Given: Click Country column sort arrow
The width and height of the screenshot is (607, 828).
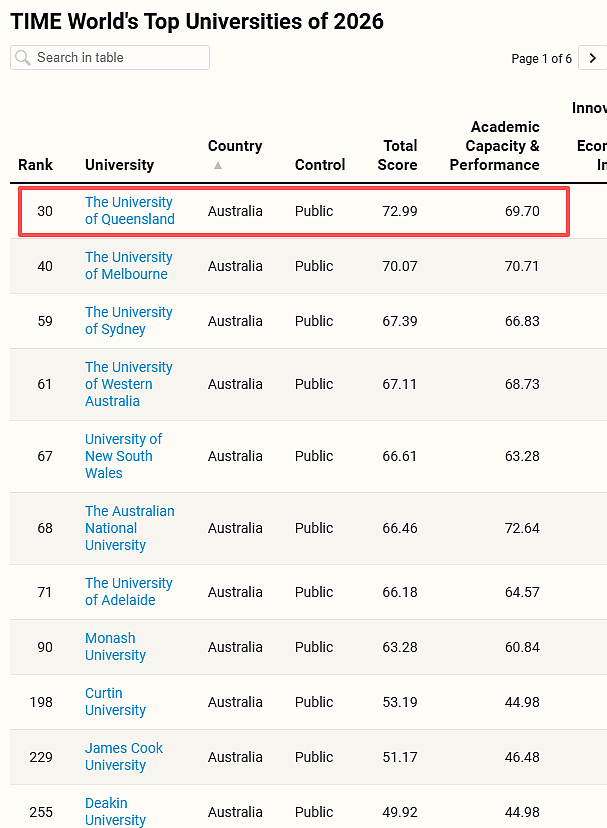Looking at the screenshot, I should click(218, 165).
